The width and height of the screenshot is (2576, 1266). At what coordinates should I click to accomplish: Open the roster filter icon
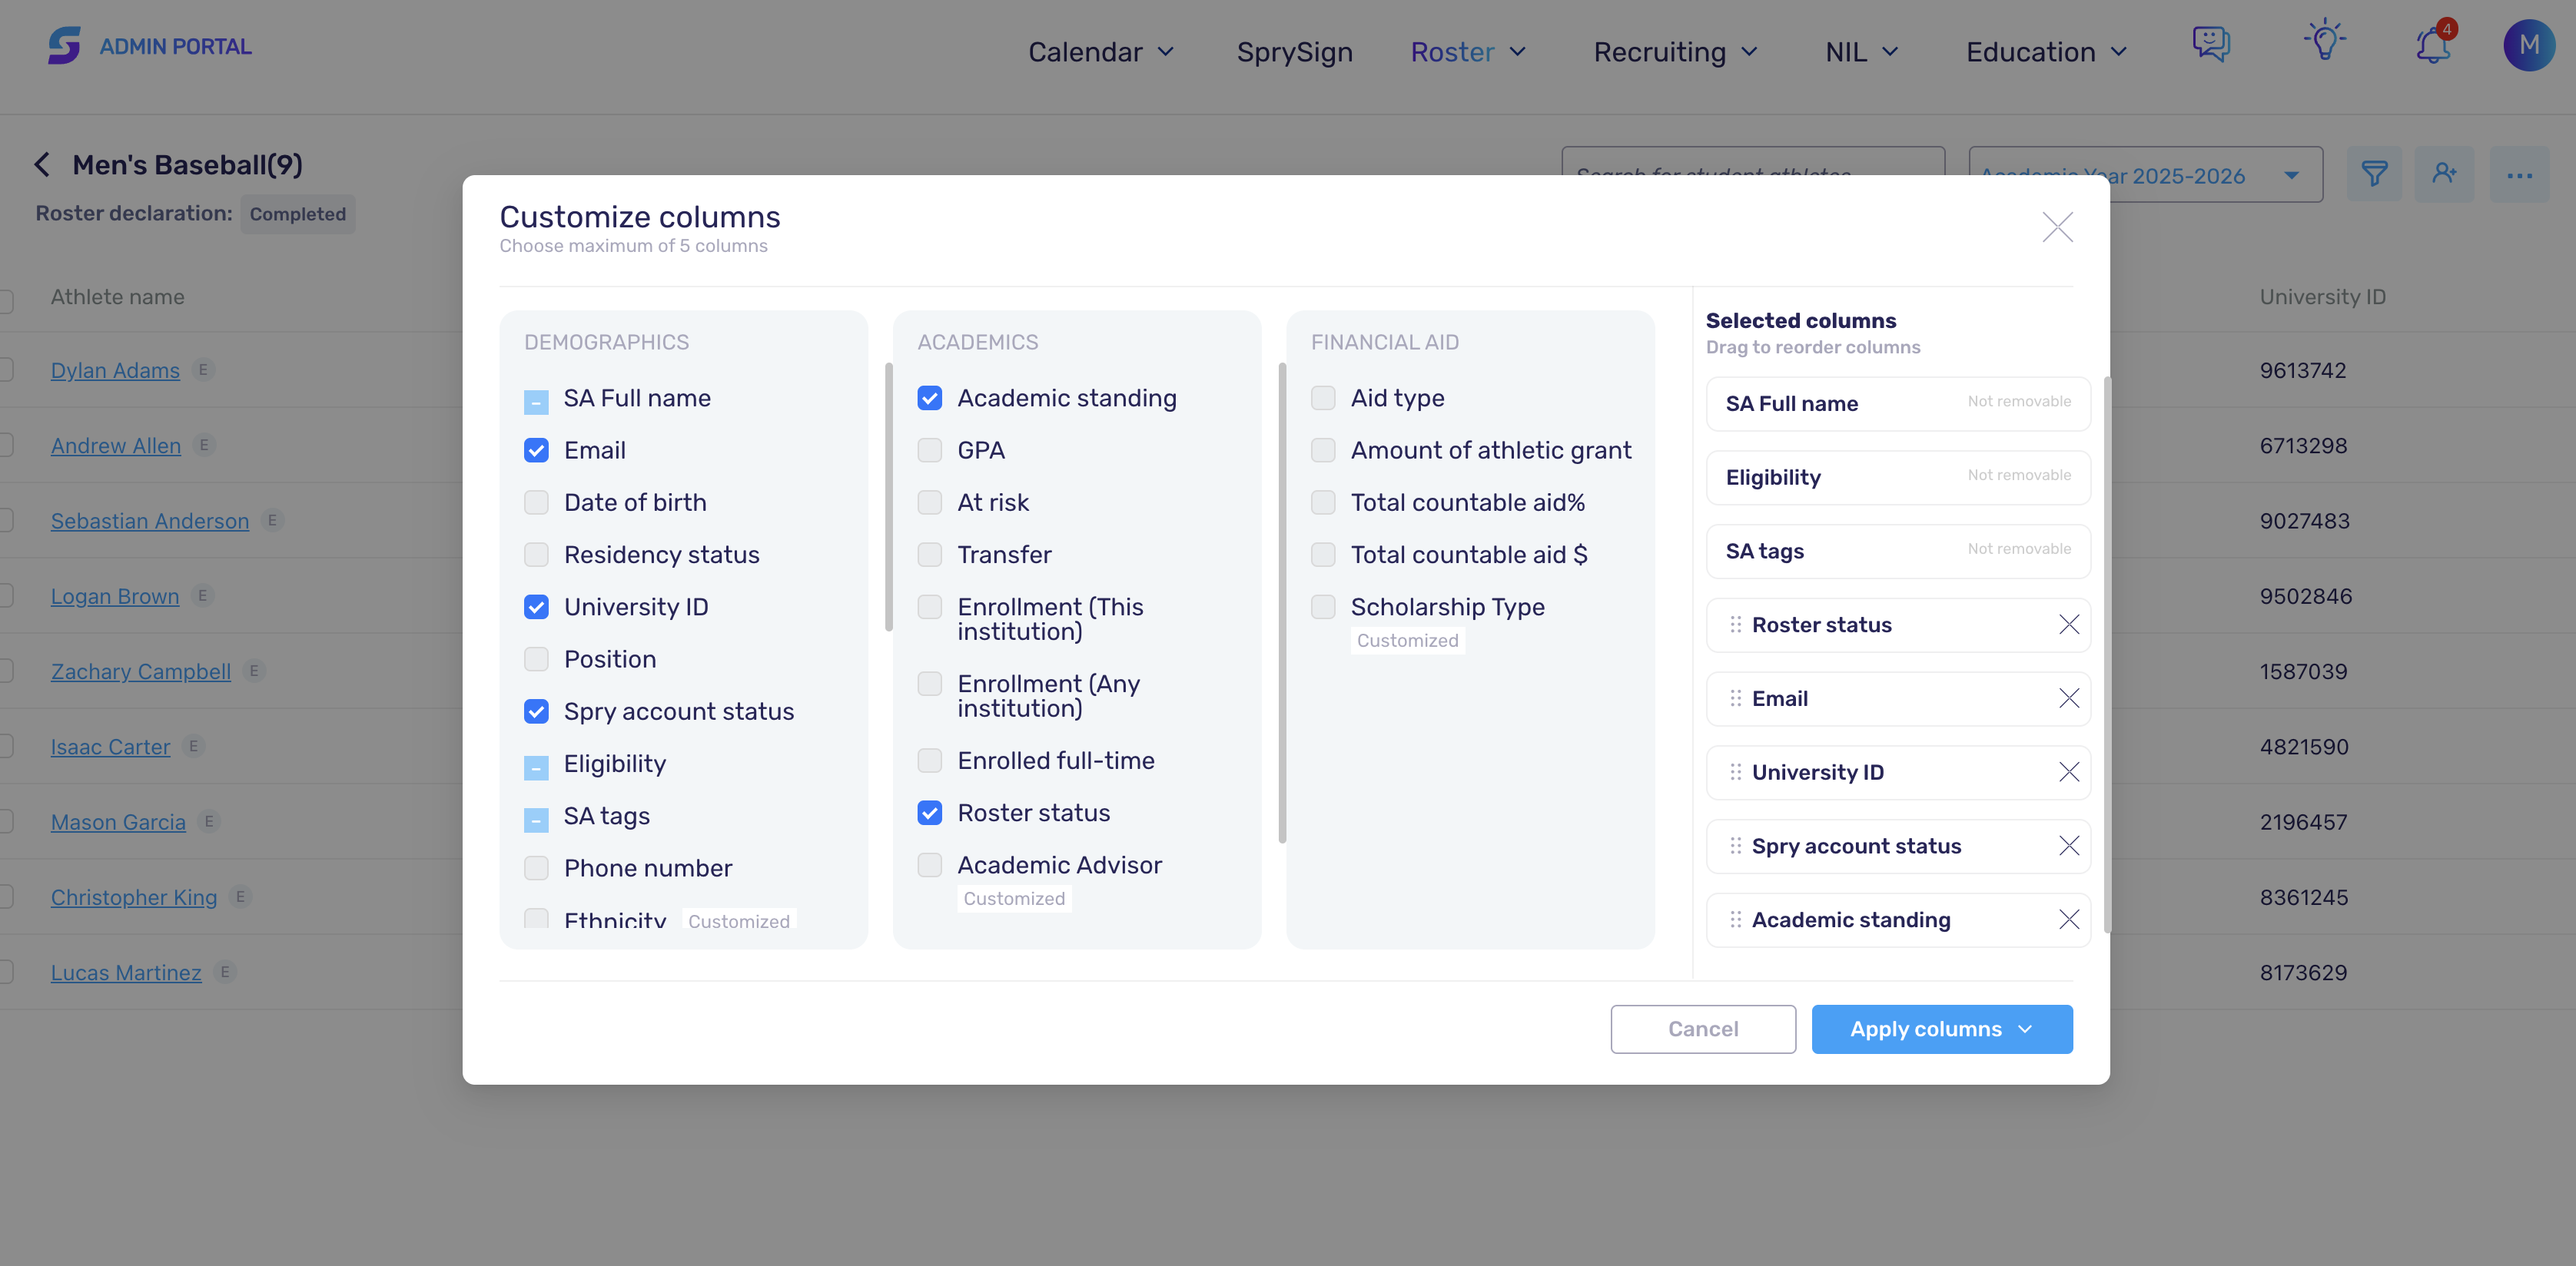coord(2374,175)
